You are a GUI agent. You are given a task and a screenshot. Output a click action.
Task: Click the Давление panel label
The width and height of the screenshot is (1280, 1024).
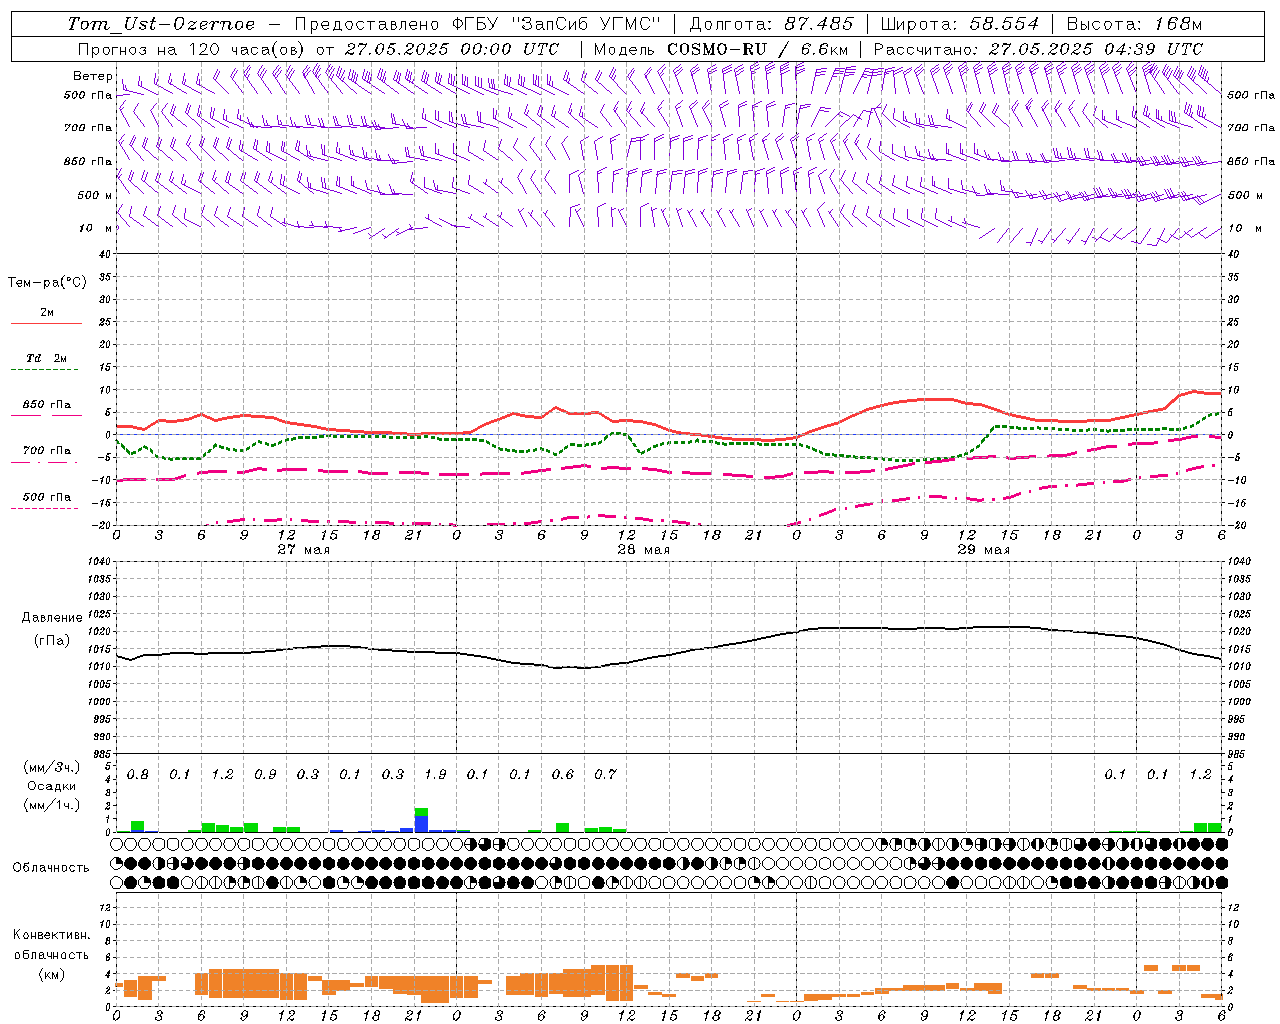click(x=52, y=618)
